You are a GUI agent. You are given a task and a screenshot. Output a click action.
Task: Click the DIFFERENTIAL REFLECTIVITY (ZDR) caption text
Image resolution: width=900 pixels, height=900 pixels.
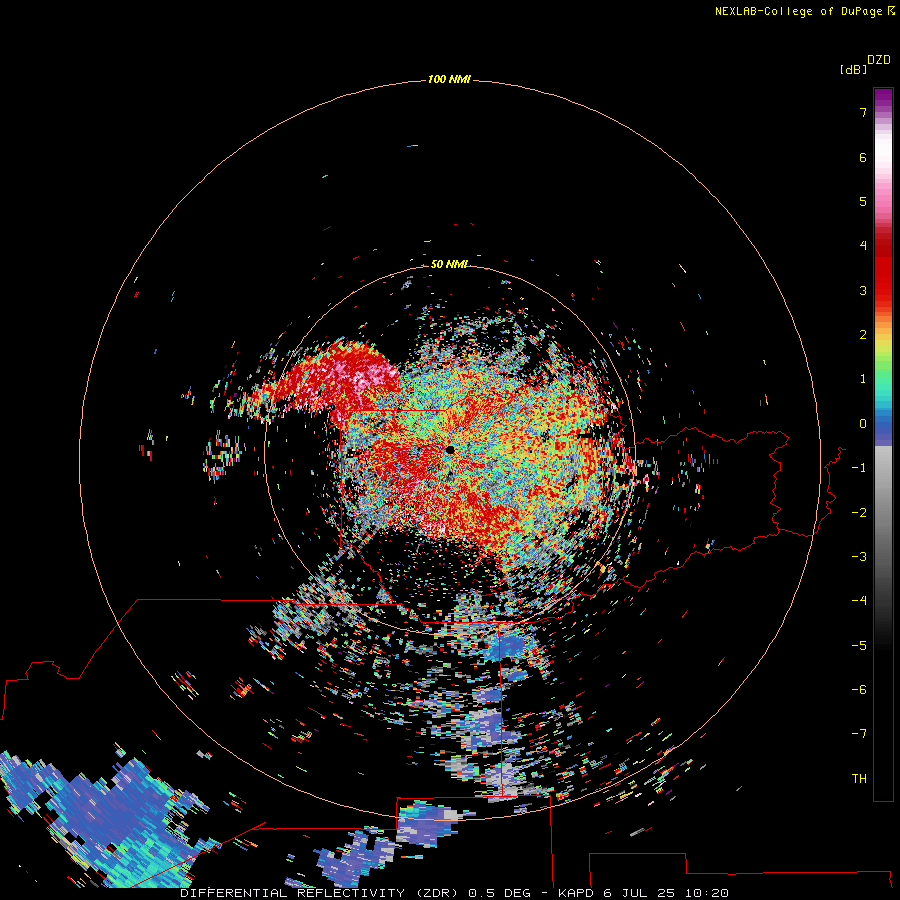pos(320,893)
